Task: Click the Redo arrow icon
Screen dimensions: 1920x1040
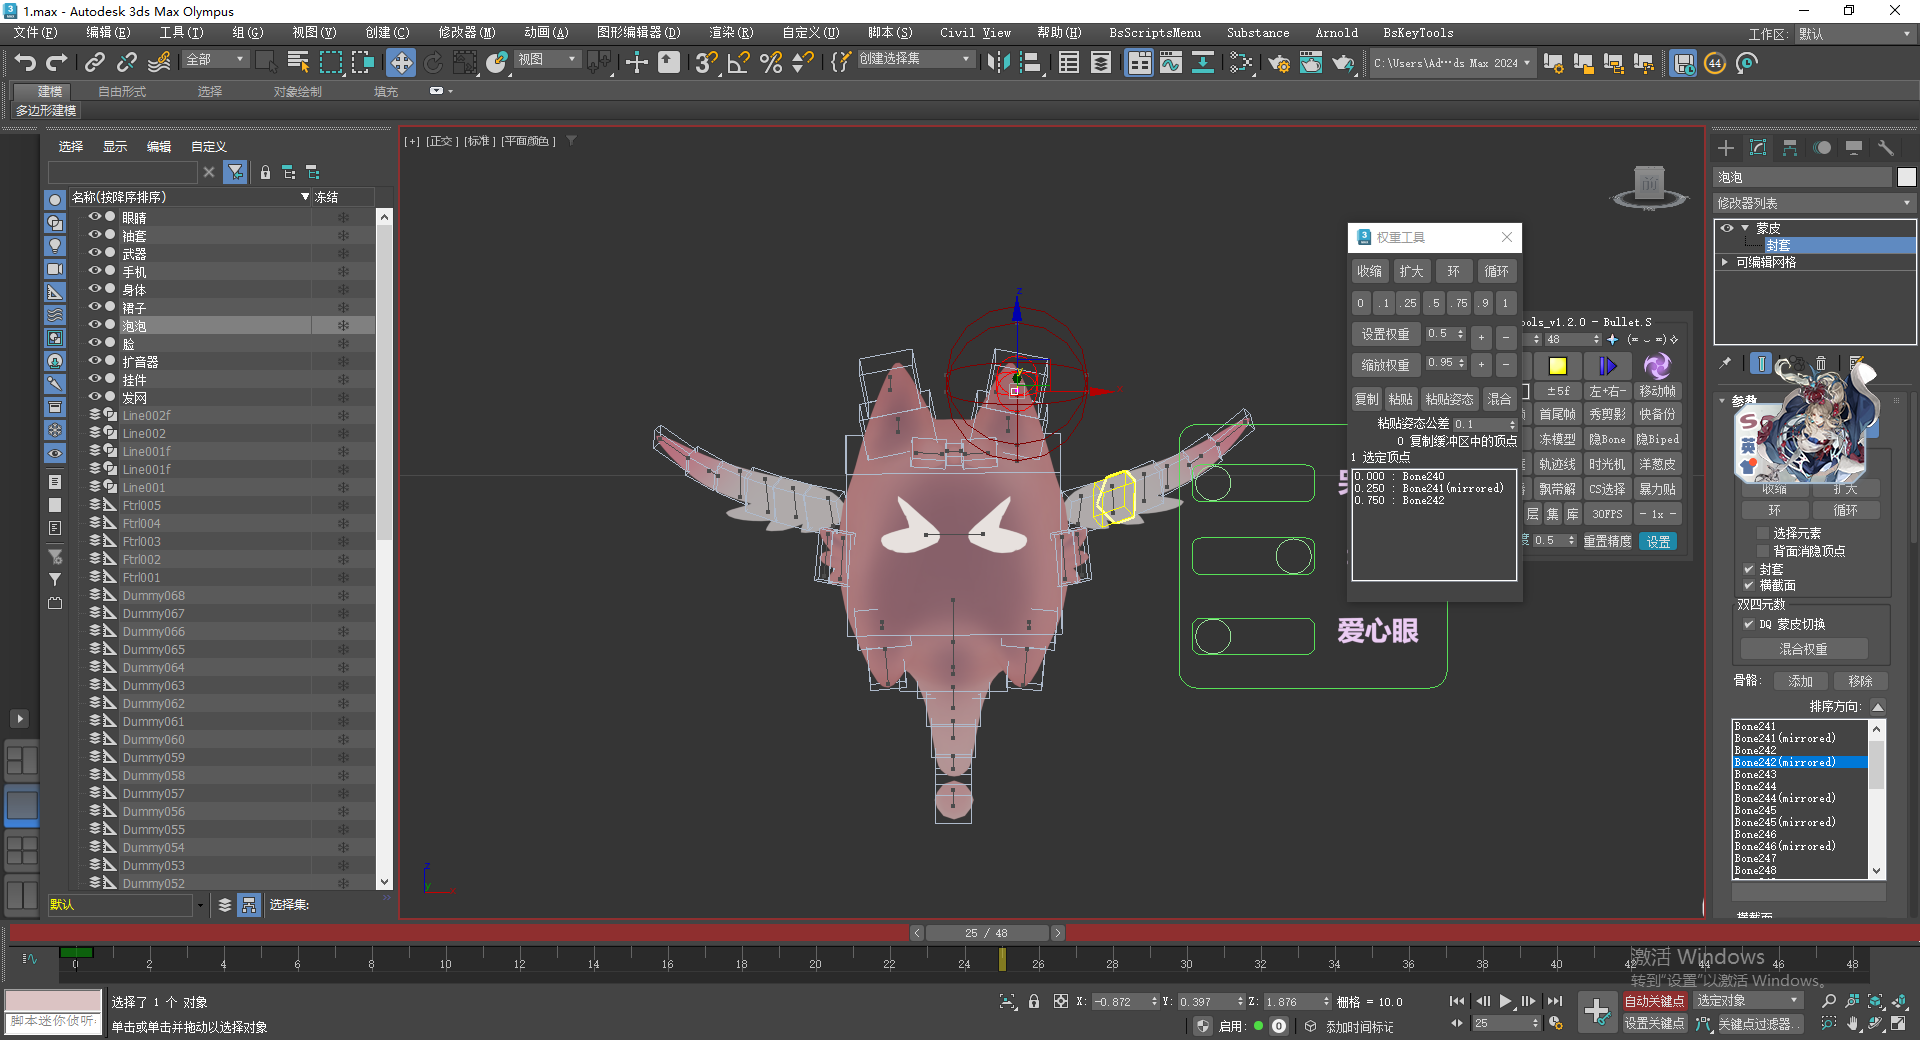Action: (x=57, y=63)
